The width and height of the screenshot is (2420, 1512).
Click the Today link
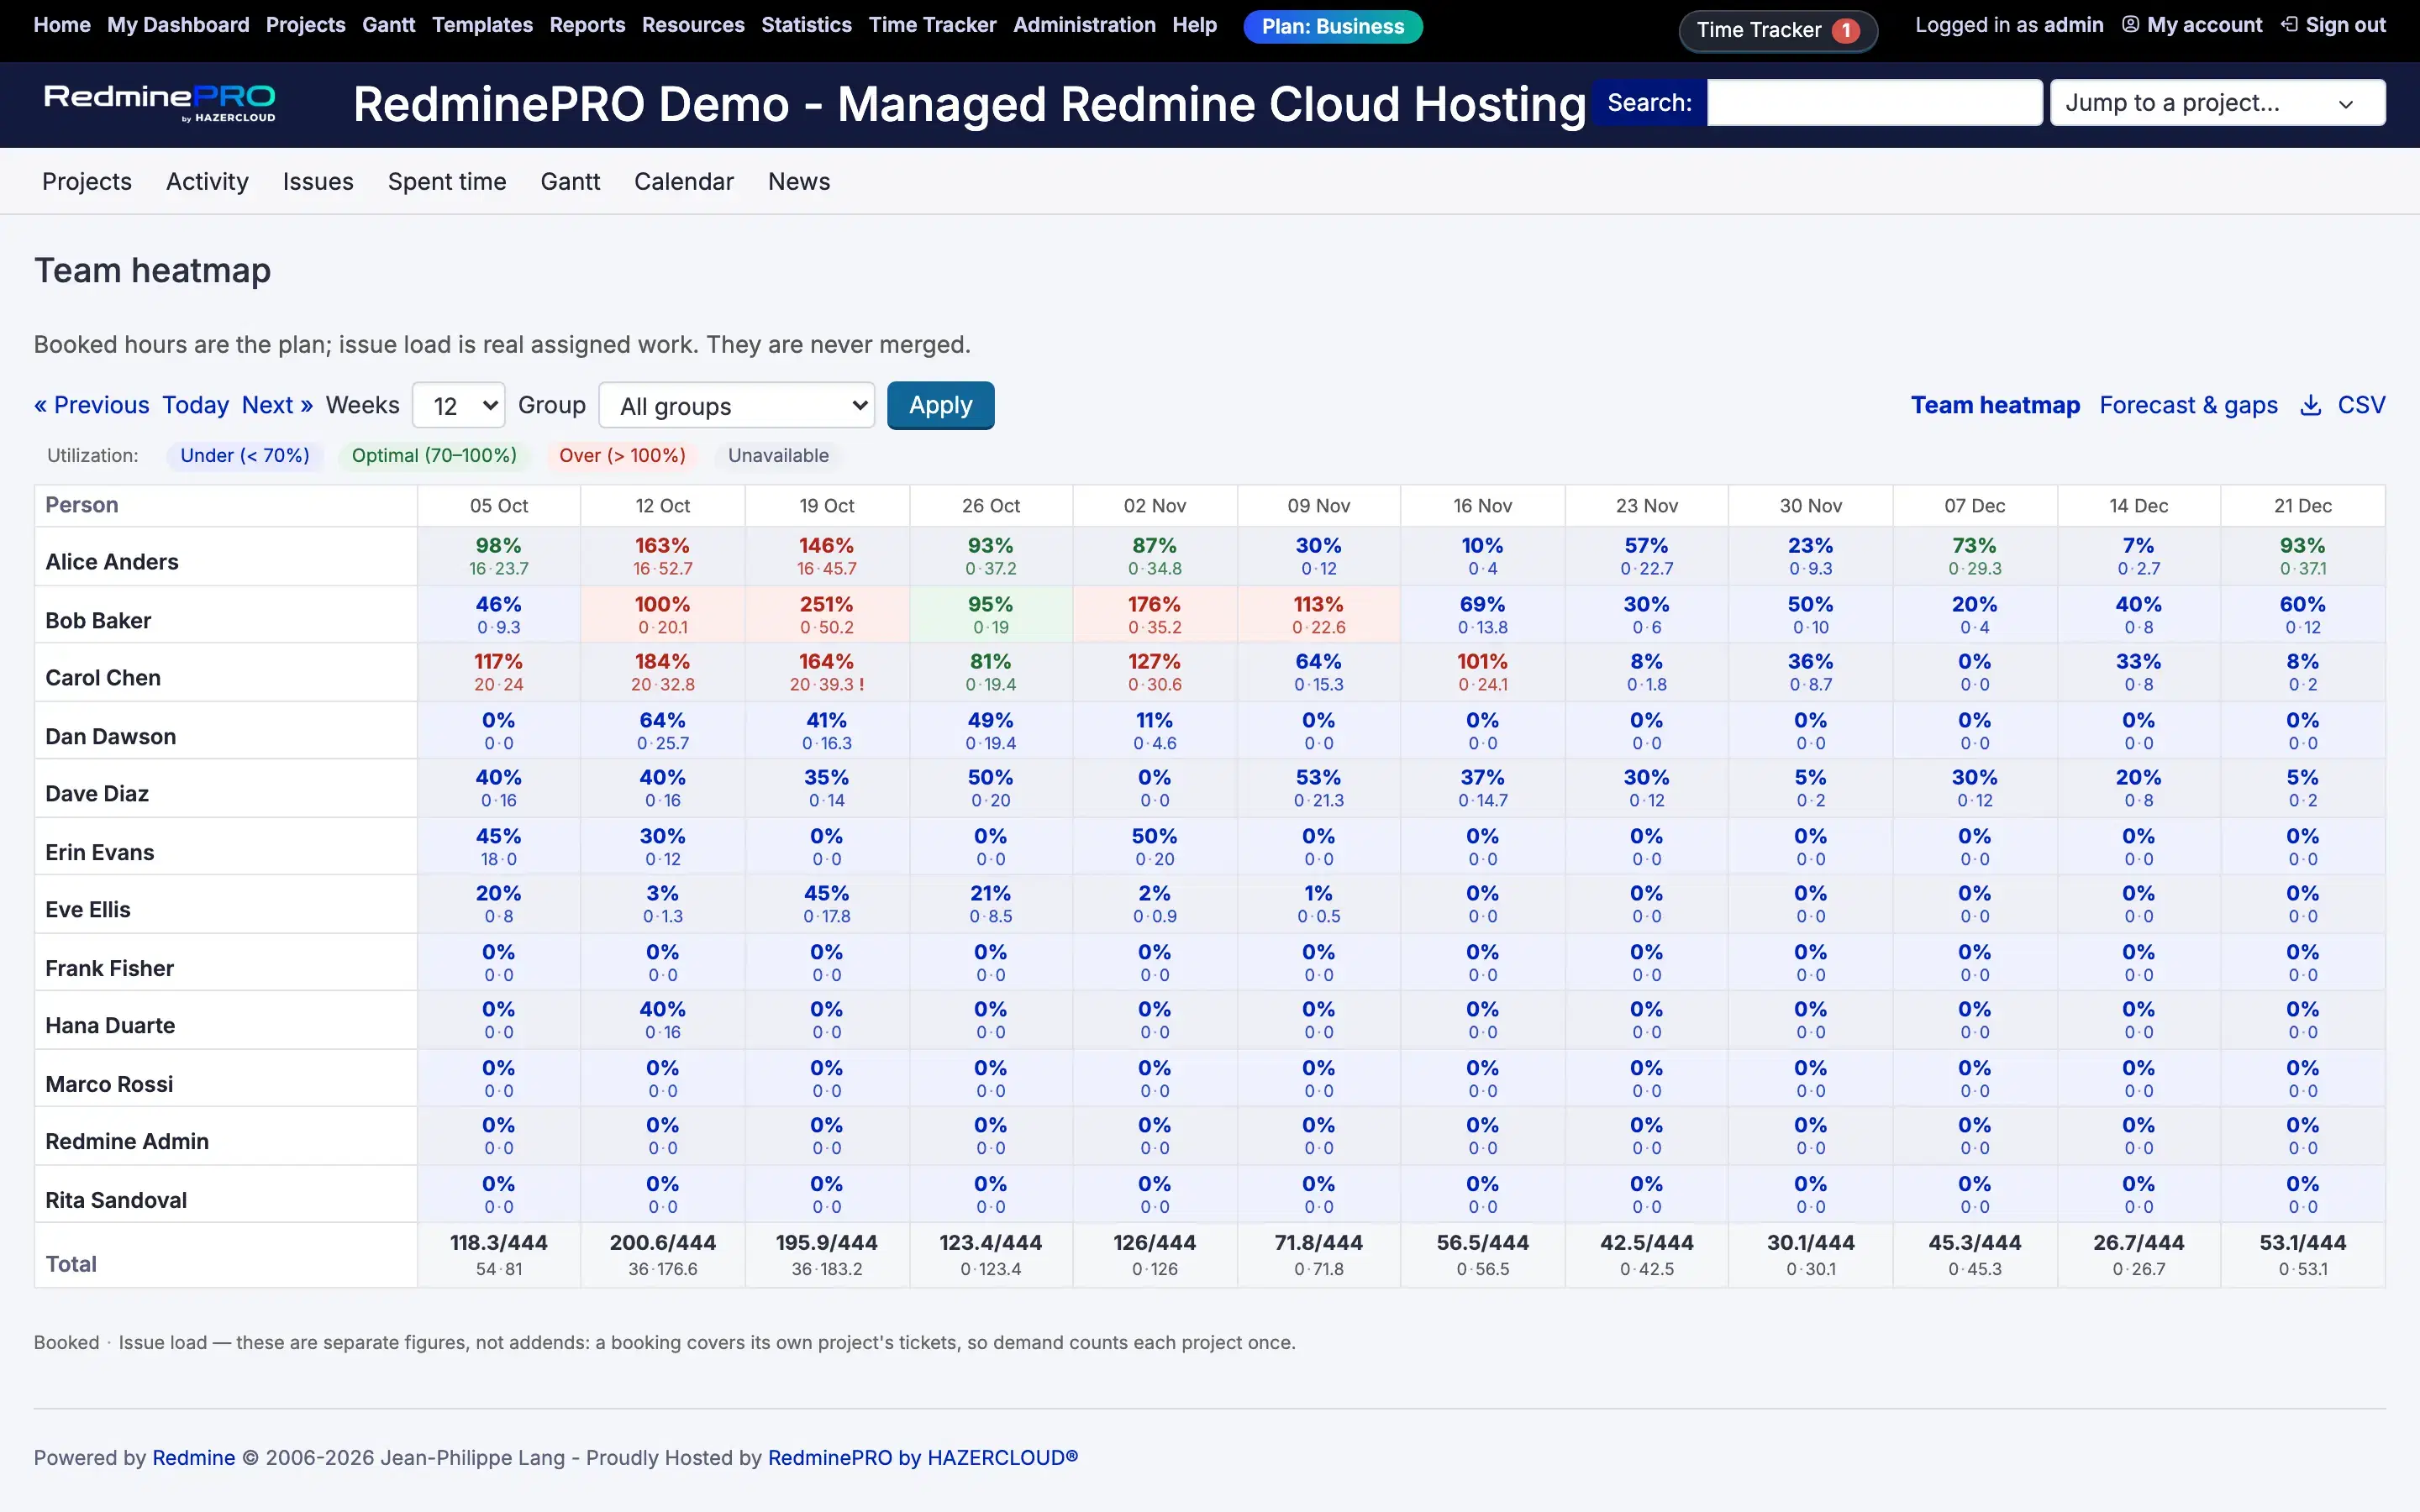click(x=196, y=405)
